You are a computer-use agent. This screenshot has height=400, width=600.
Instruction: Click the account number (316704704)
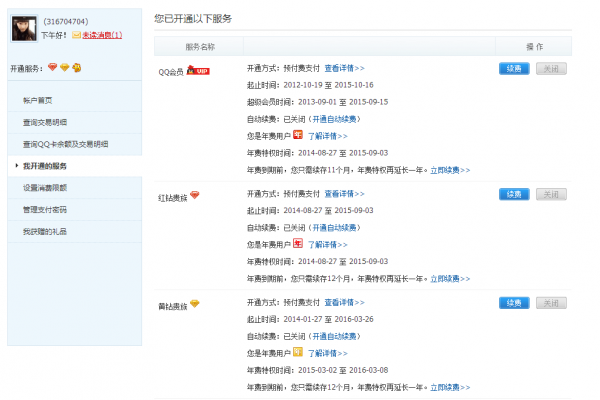click(66, 22)
